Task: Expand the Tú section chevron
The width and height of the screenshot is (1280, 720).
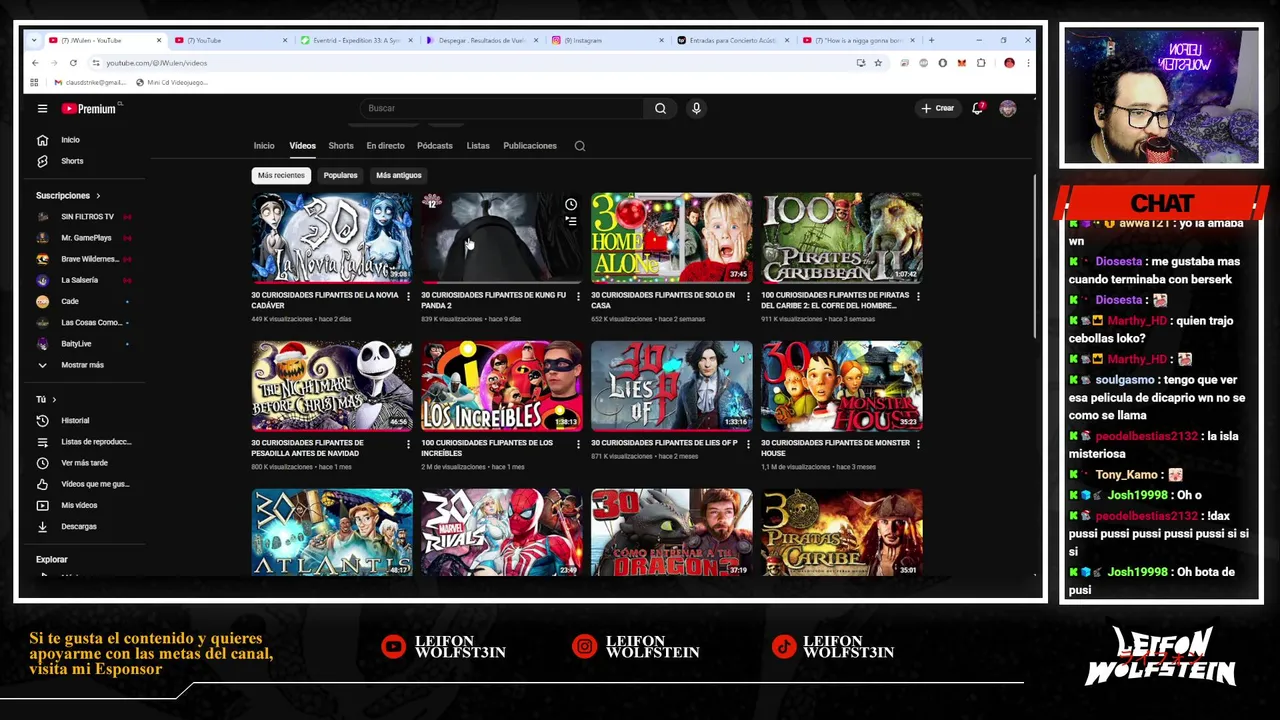Action: (x=55, y=400)
